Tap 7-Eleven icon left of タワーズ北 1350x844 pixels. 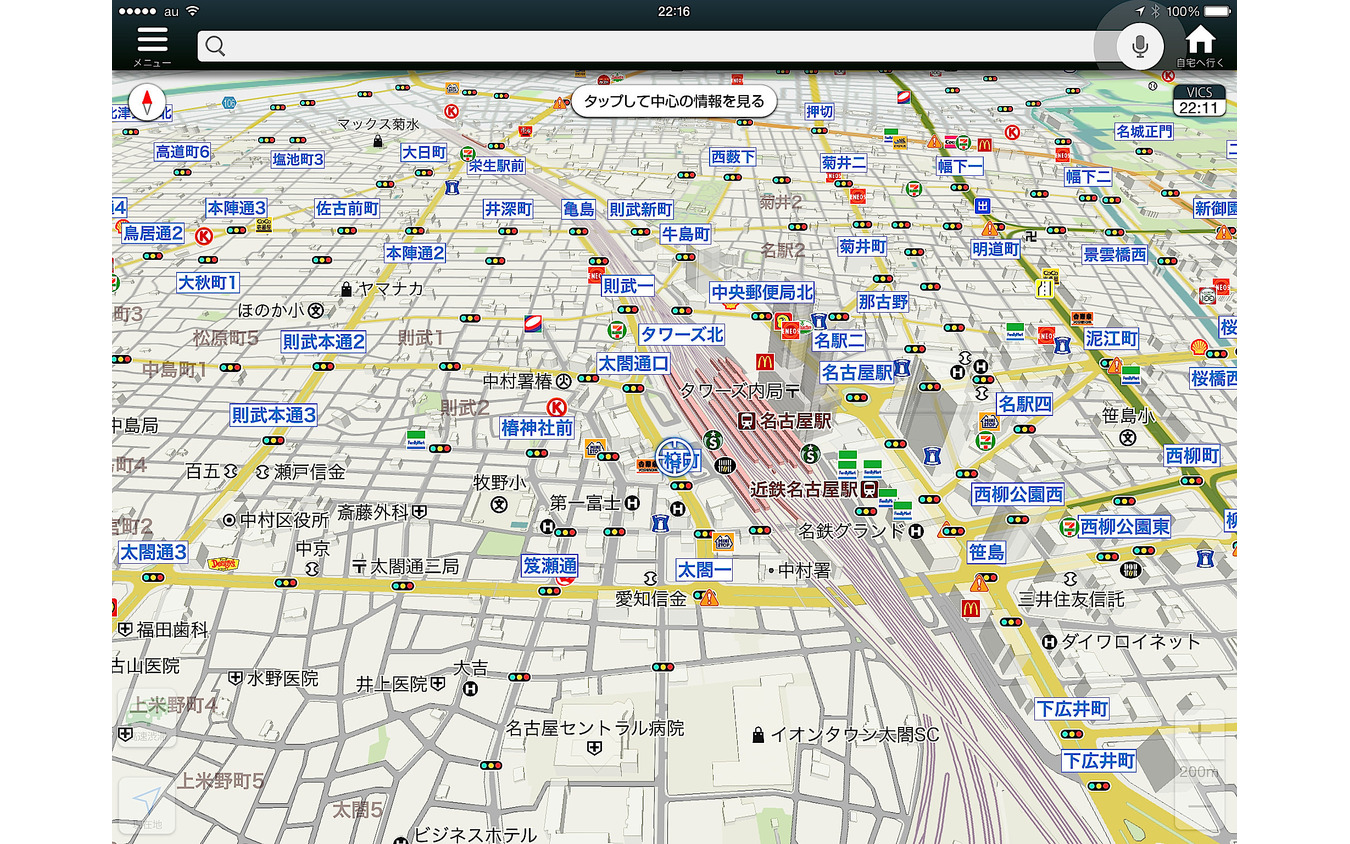pyautogui.click(x=618, y=329)
